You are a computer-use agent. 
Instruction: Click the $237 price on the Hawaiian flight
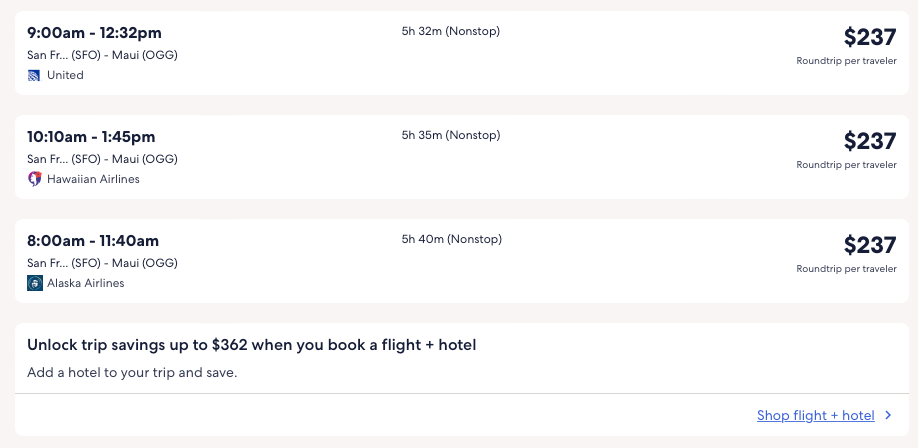pos(869,141)
